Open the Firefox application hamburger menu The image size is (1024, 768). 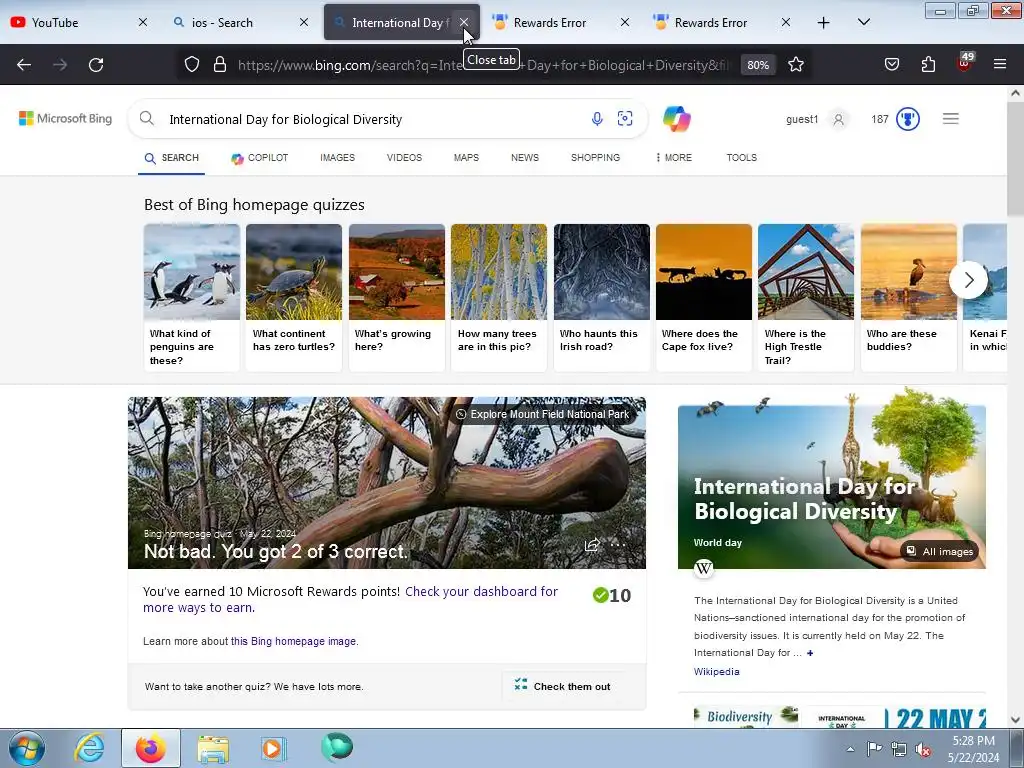click(x=1000, y=65)
